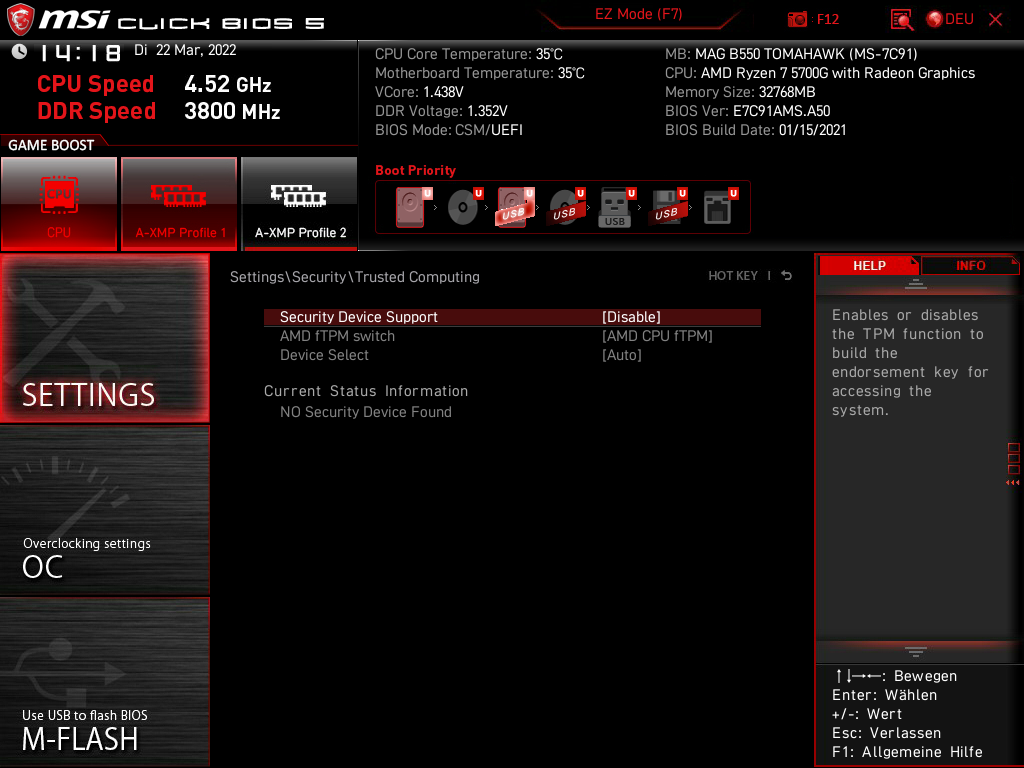Open the OC overclocking settings section
The width and height of the screenshot is (1024, 768).
104,511
